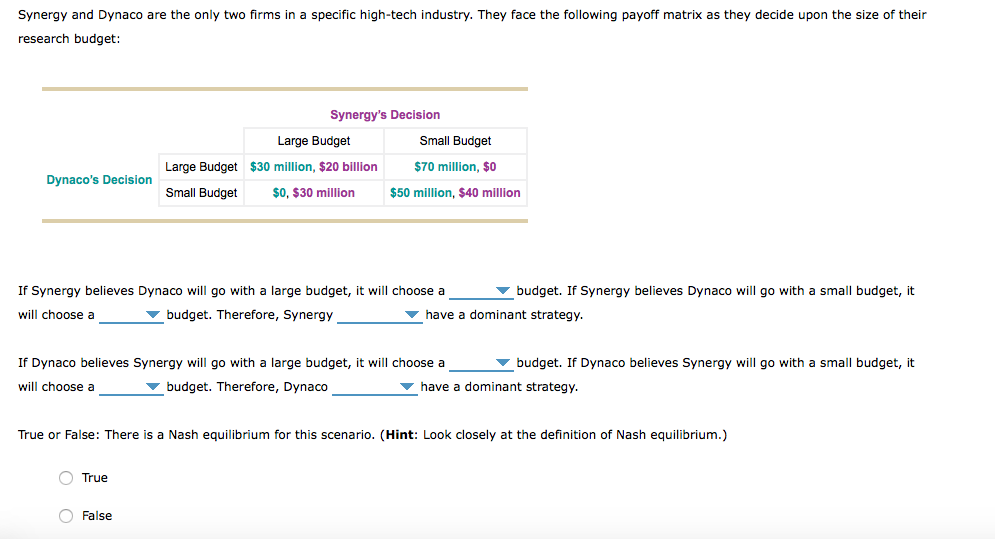Expand the Dynaco dominant strategy dropdown
The width and height of the screenshot is (995, 539).
374,388
